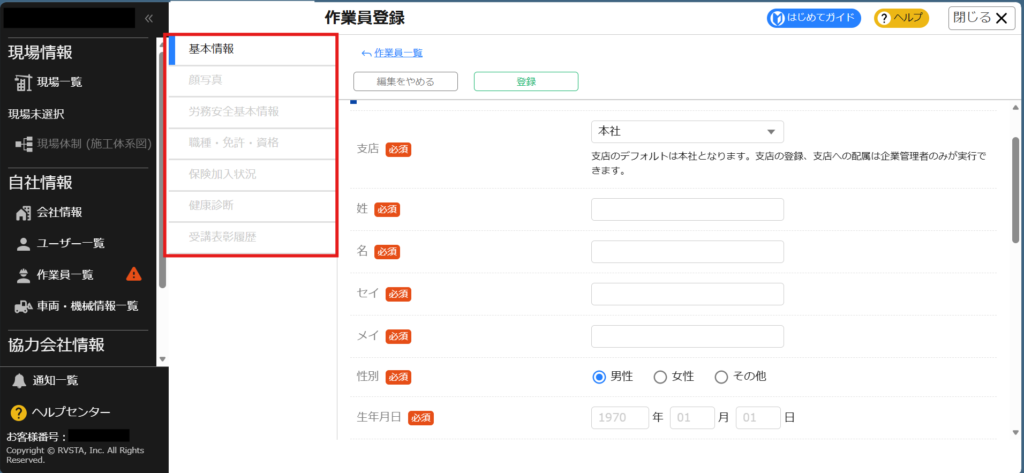This screenshot has width=1024, height=473.
Task: Click the sidebar scrollbar down arrow
Action: [163, 359]
